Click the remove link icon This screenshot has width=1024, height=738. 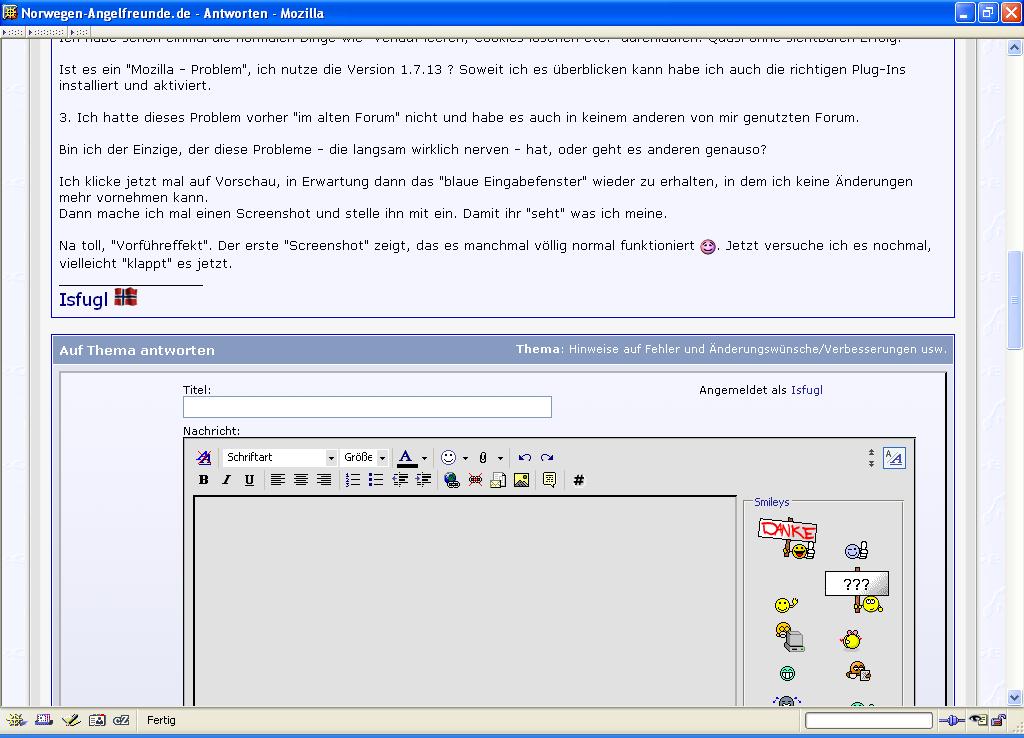pos(475,480)
